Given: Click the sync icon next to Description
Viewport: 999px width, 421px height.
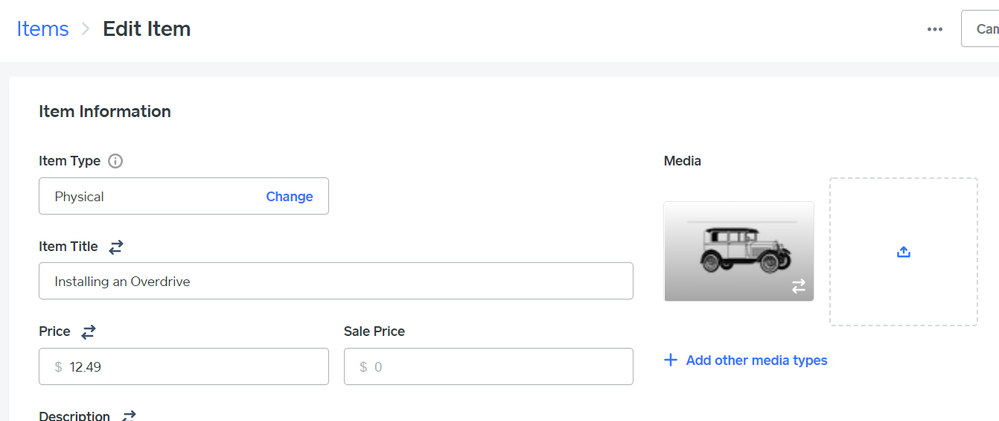Looking at the screenshot, I should point(128,416).
